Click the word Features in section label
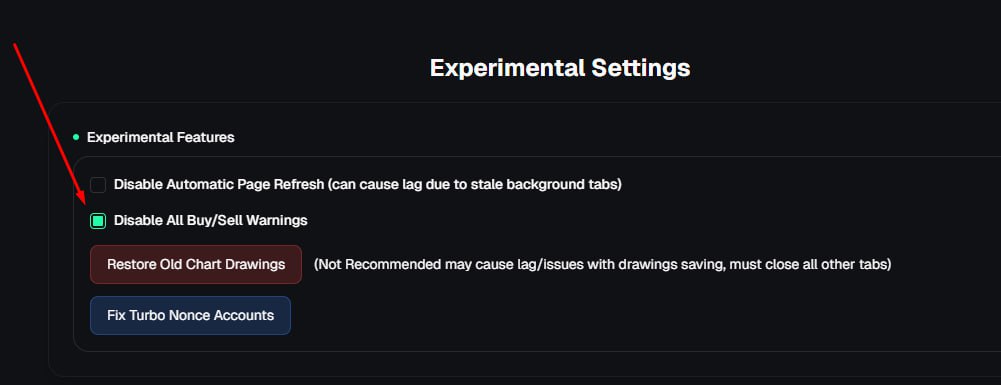 (x=207, y=137)
